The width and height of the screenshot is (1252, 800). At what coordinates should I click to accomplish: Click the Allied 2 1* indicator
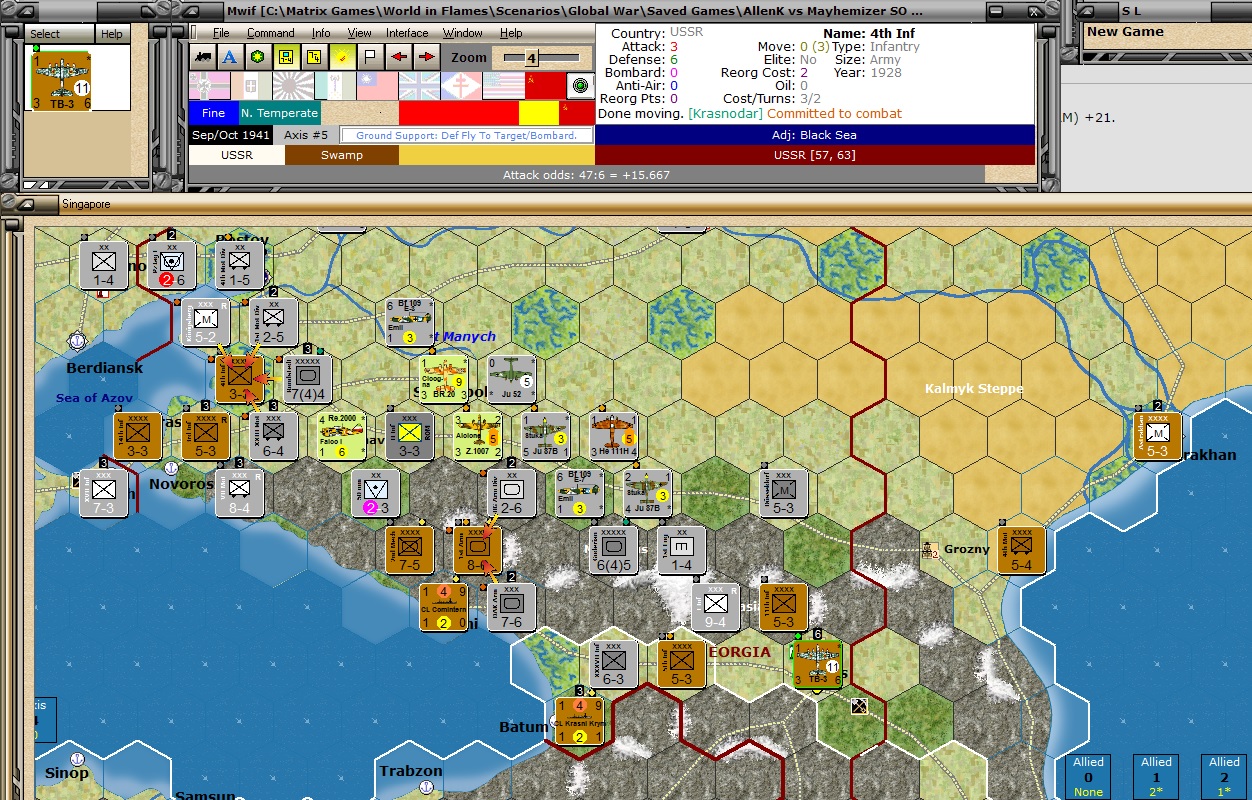1224,776
